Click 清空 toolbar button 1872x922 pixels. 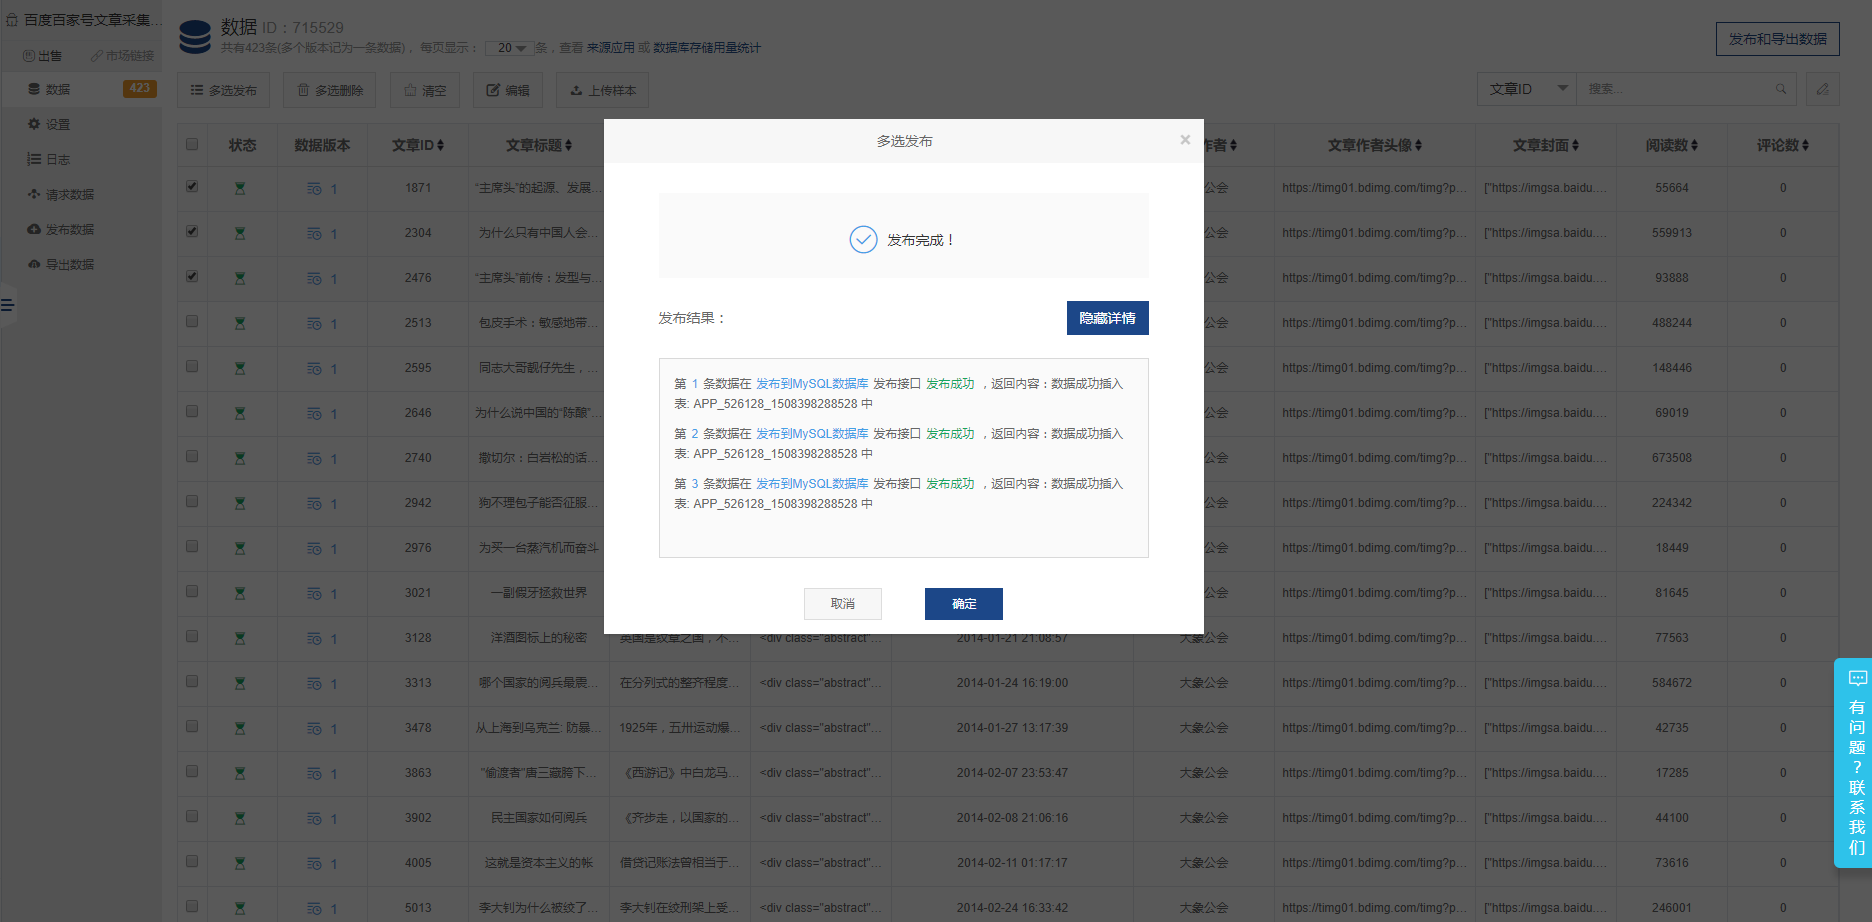[x=425, y=90]
